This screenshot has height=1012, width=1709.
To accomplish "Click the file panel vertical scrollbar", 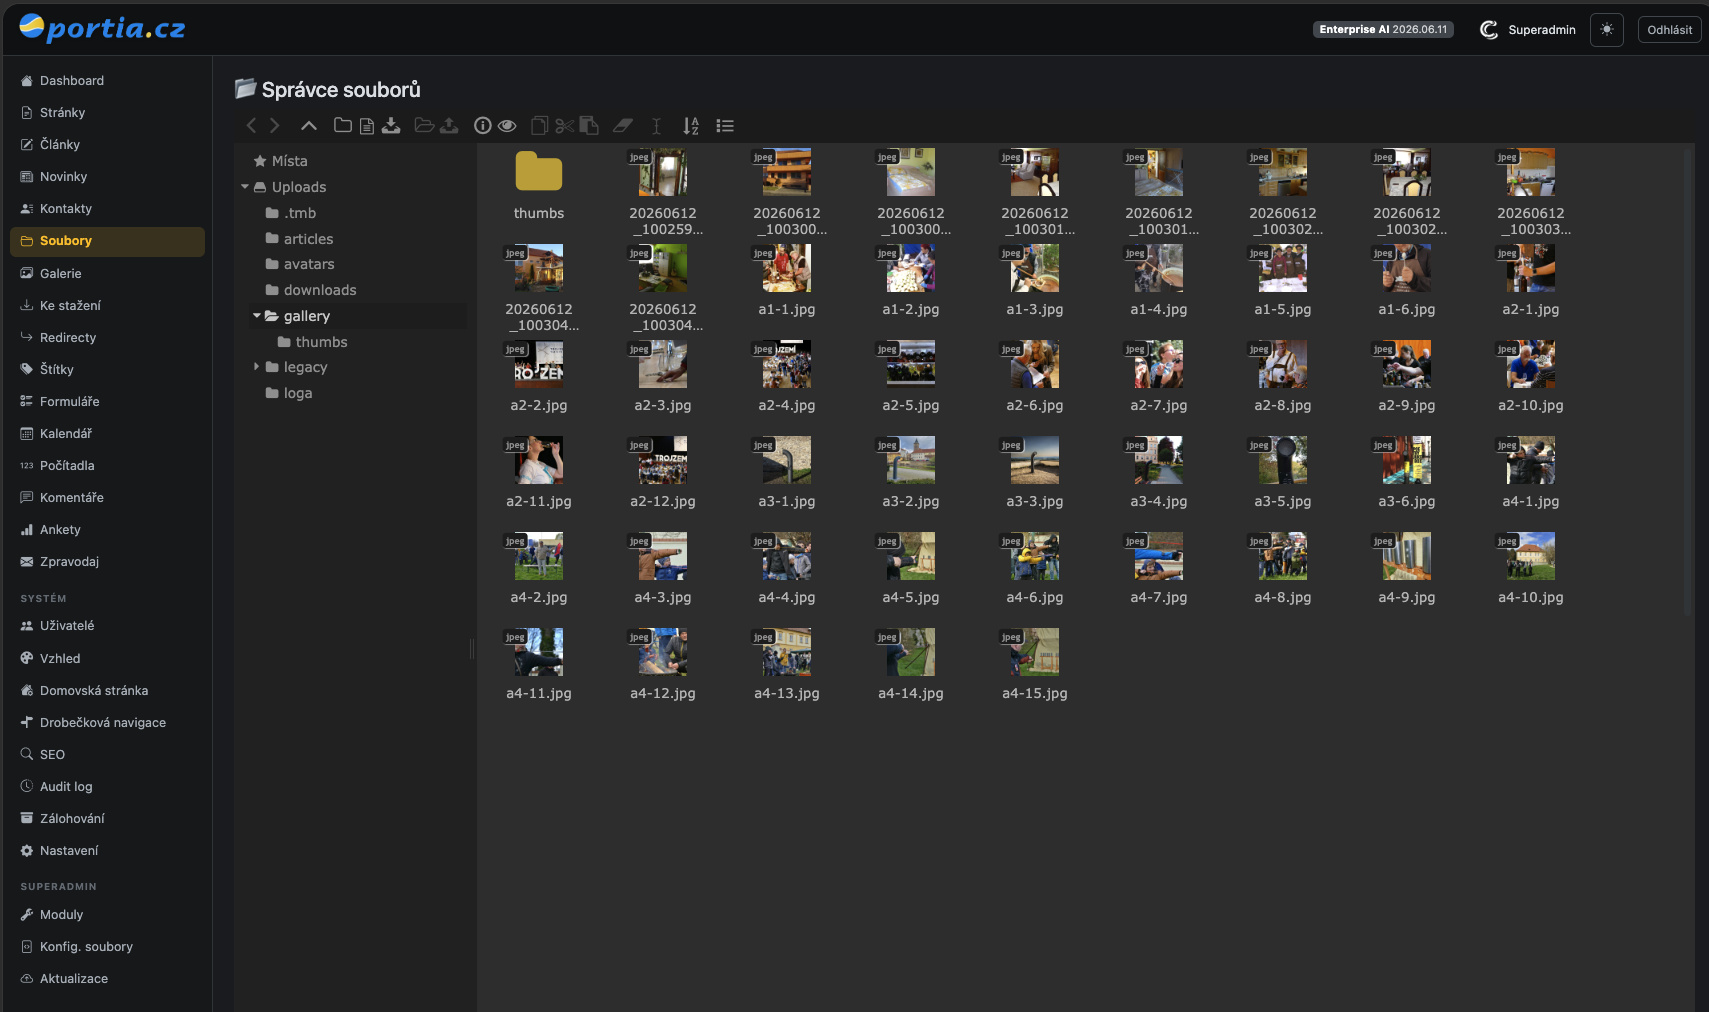I will pyautogui.click(x=1688, y=380).
